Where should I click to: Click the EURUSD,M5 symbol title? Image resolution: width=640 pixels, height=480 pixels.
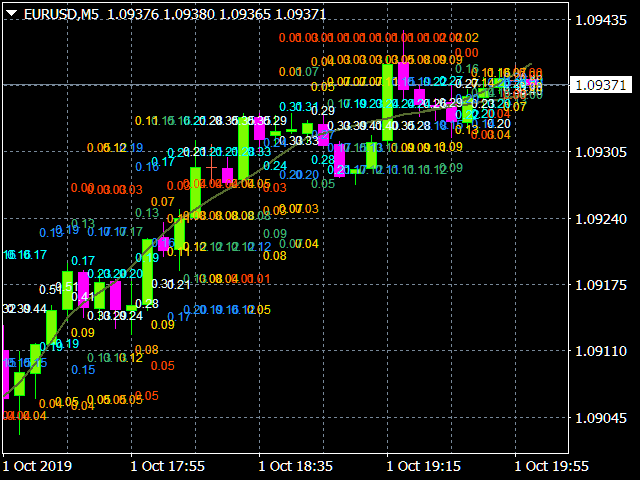pyautogui.click(x=61, y=11)
